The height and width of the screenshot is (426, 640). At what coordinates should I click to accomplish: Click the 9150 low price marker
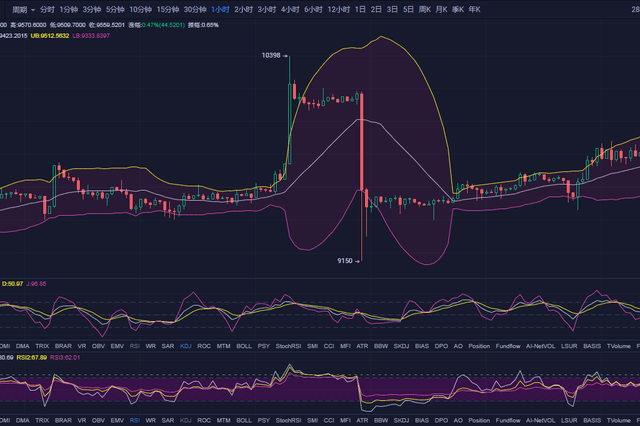click(345, 260)
